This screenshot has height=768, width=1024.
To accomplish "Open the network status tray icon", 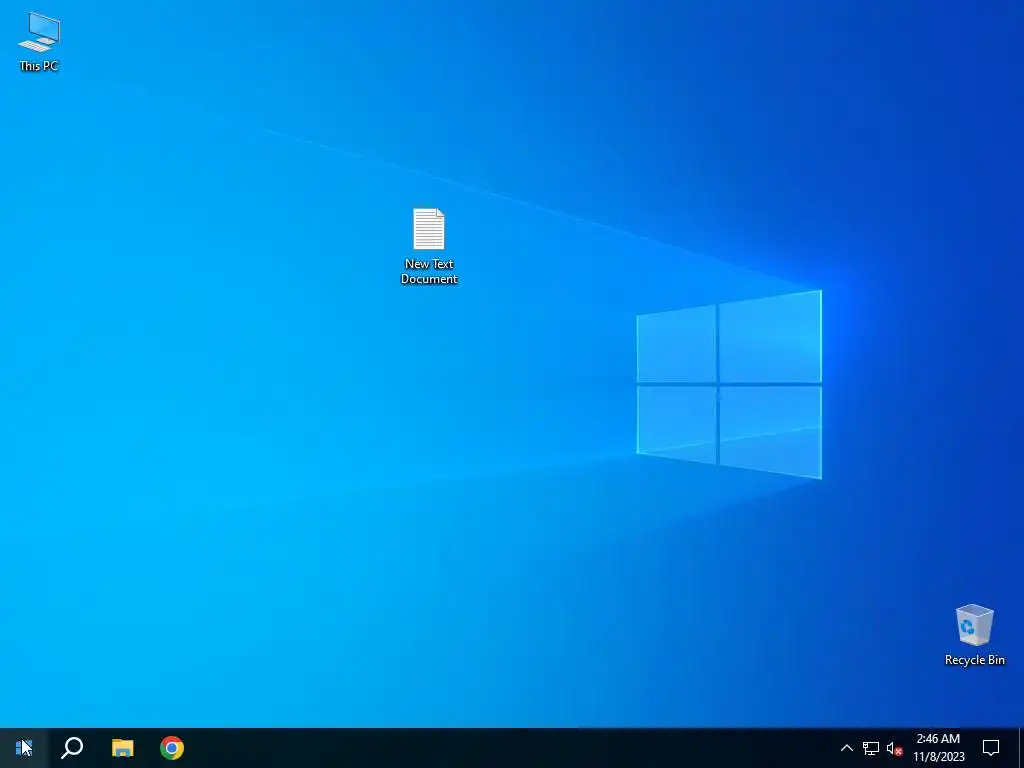I will (871, 748).
